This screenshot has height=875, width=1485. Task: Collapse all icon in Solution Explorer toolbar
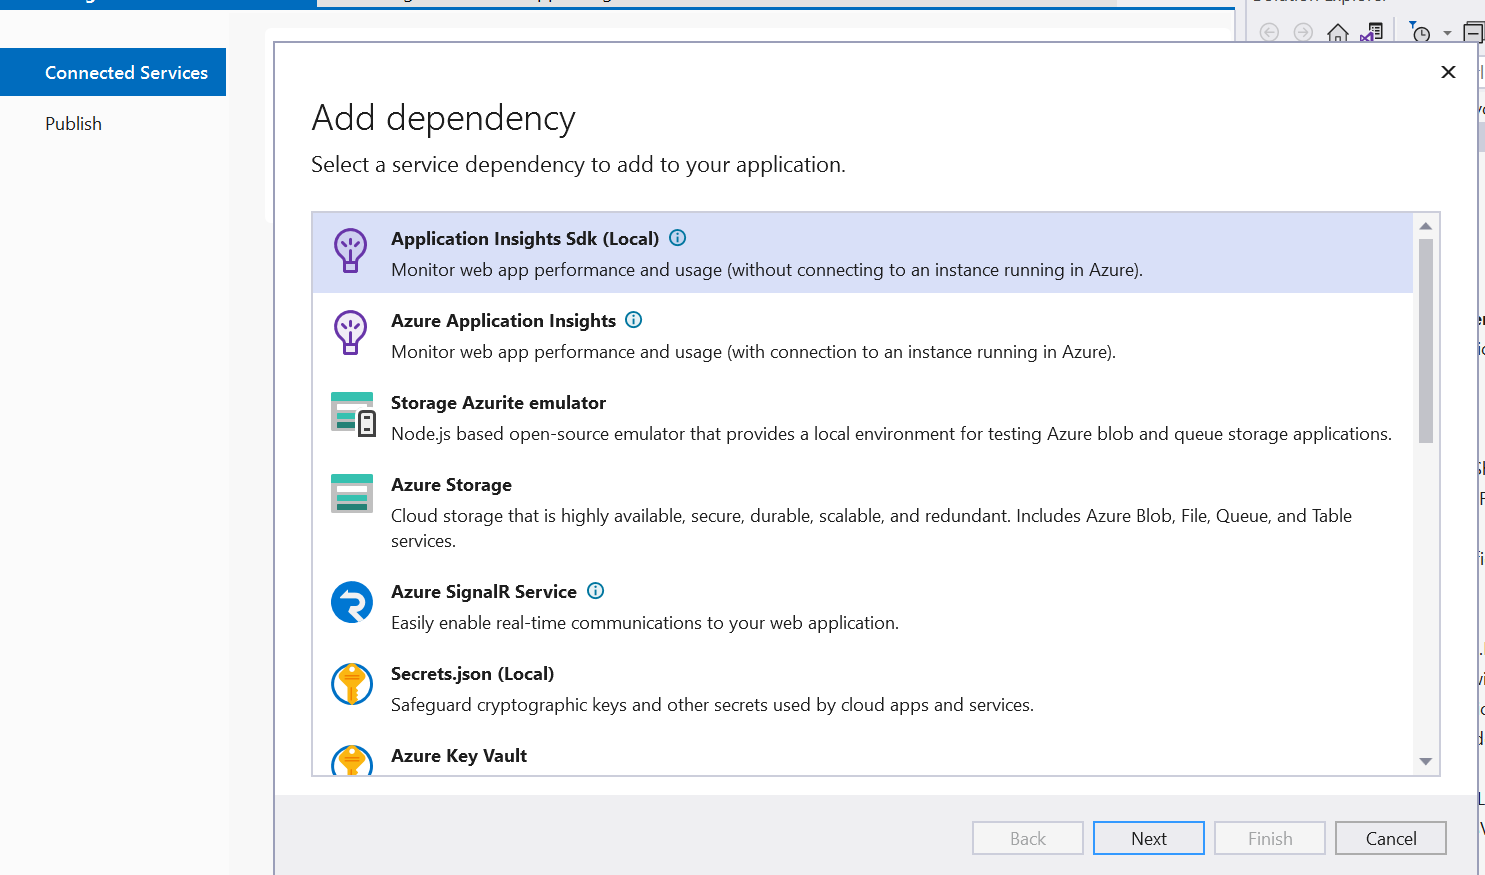tap(1473, 33)
